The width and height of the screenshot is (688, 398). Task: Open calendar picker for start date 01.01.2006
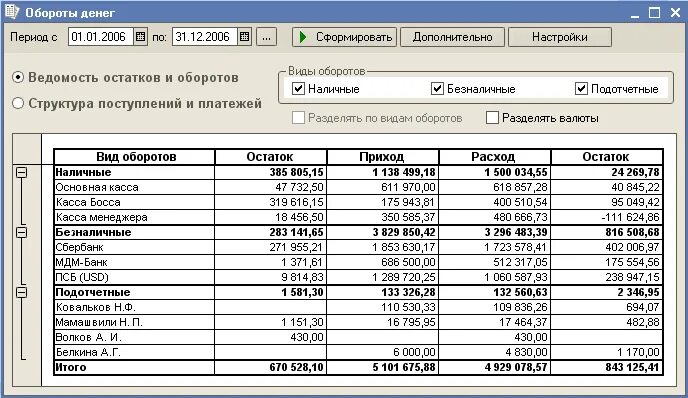pos(140,37)
